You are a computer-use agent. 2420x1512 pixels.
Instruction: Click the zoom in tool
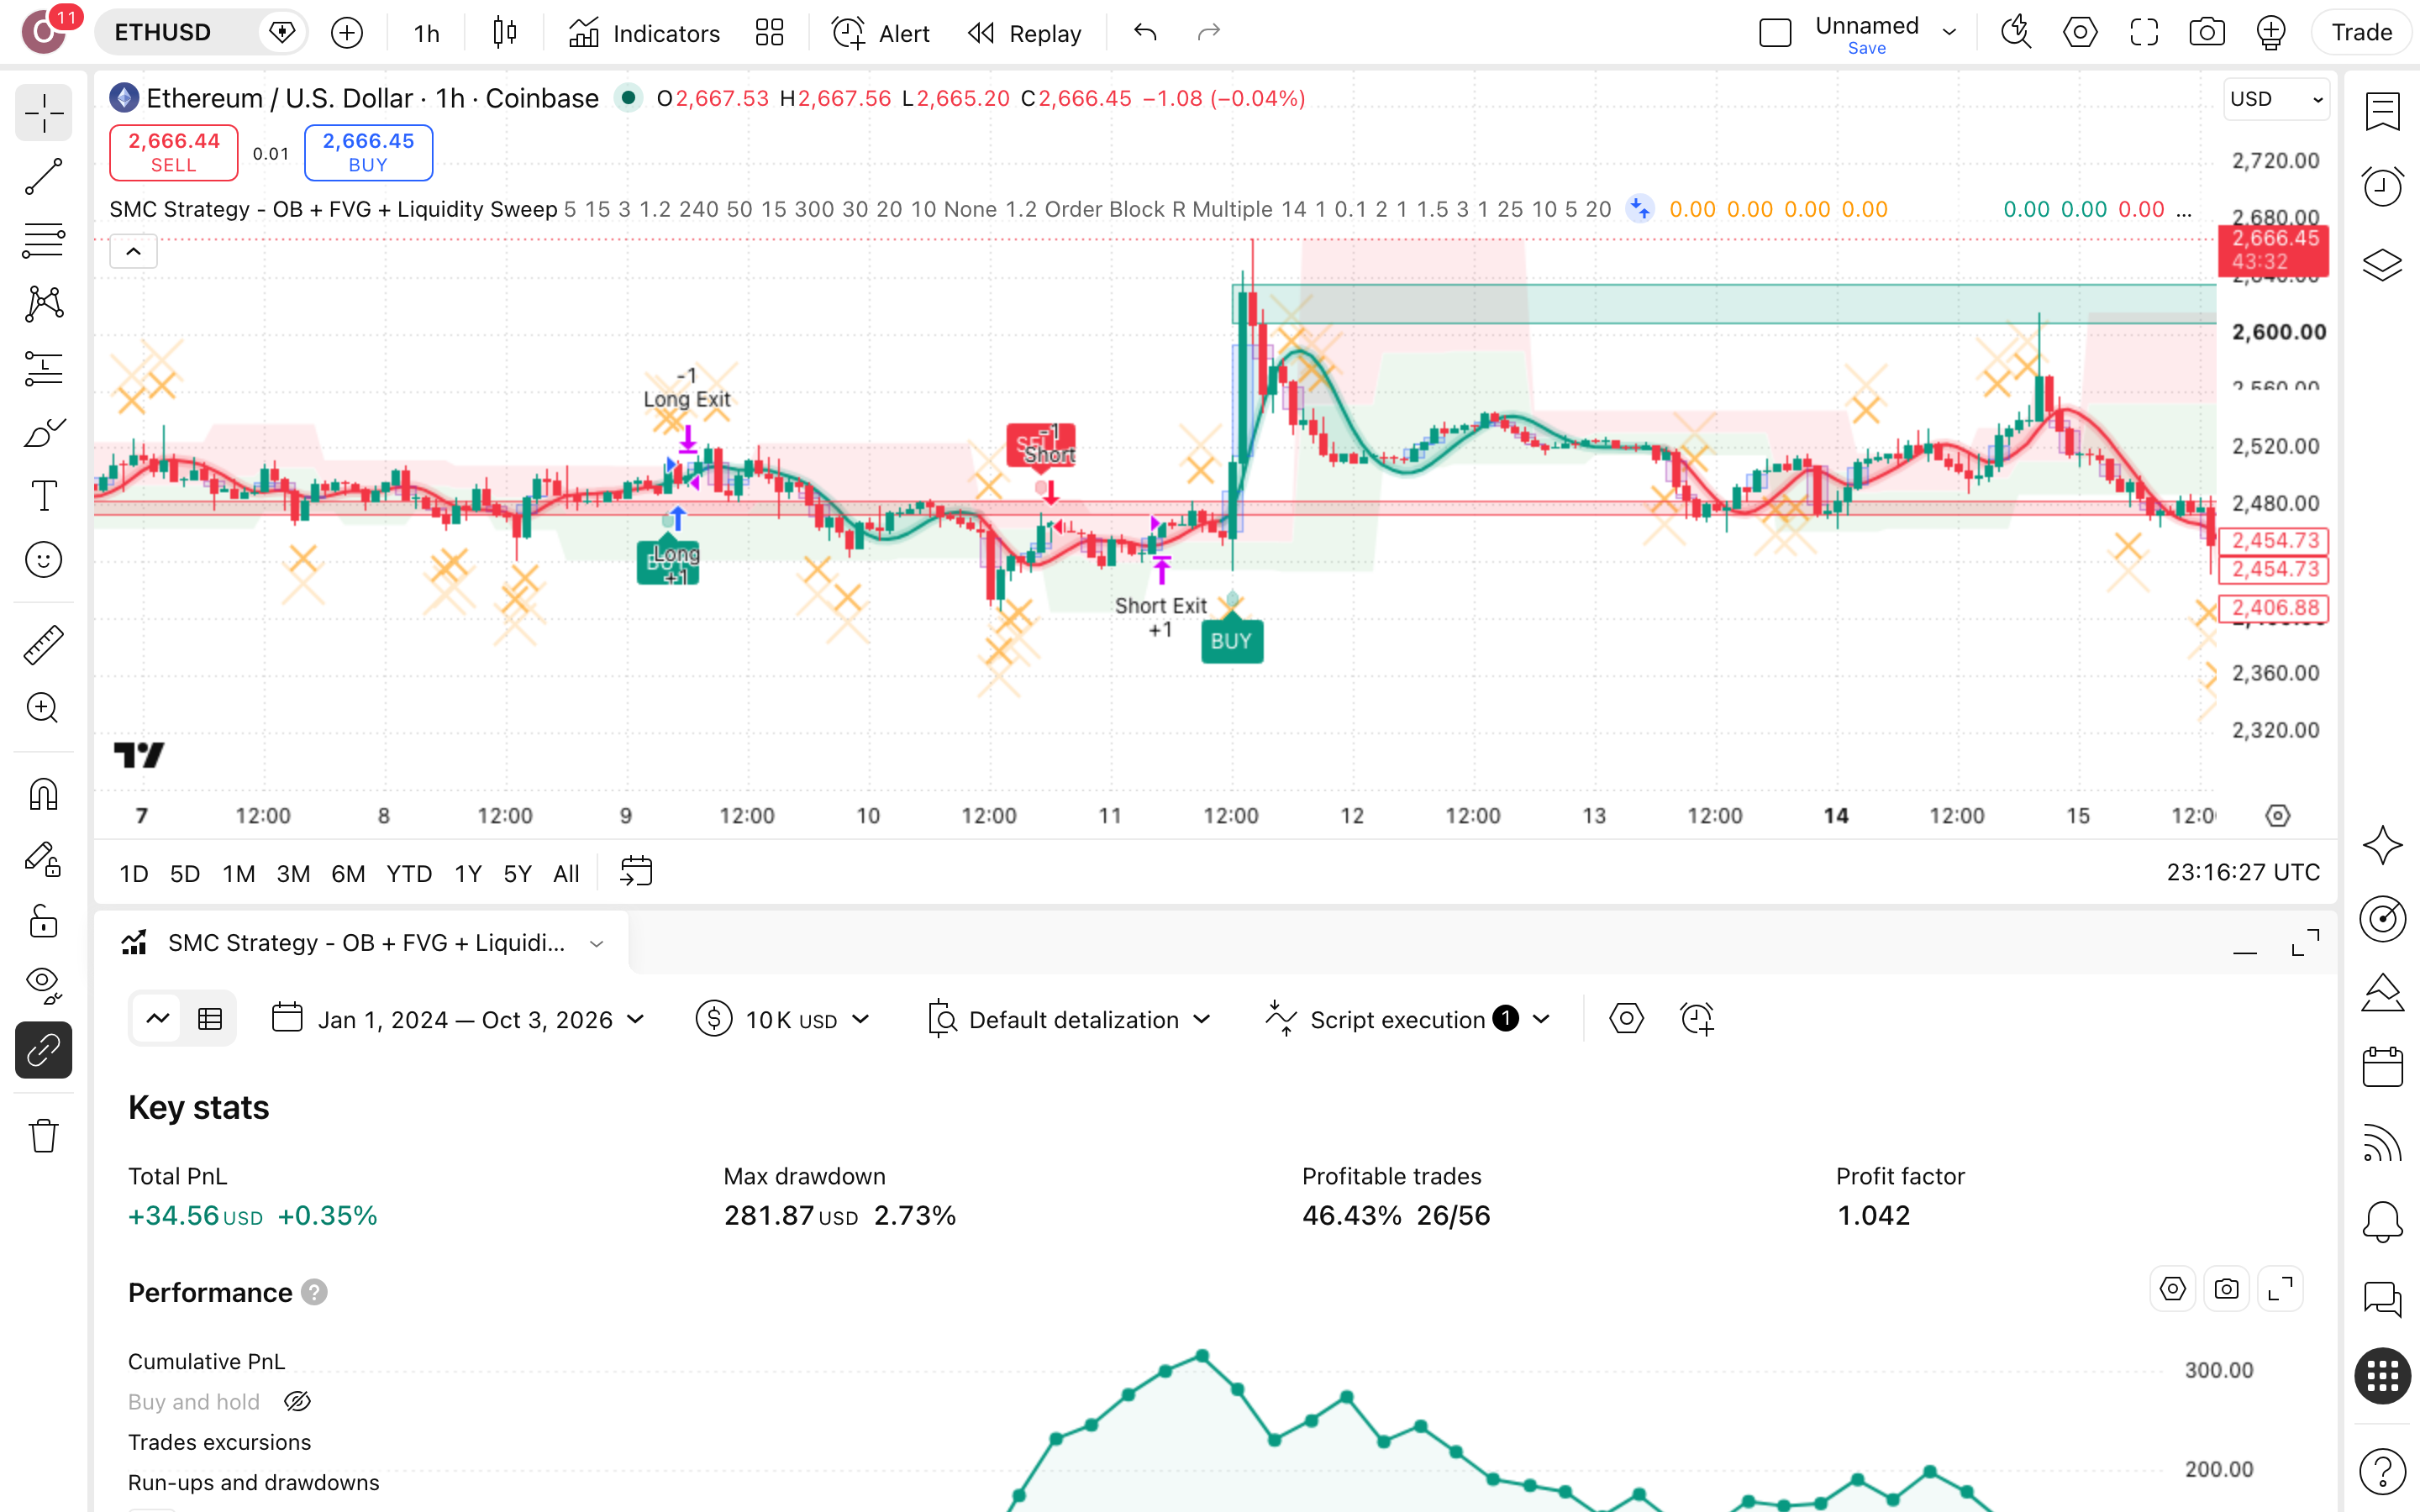coord(43,708)
